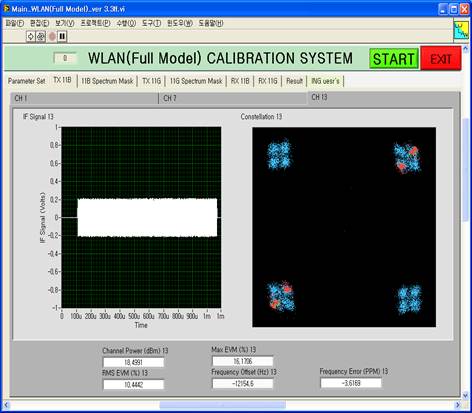Screen dimensions: 472x413
Task: Click the Constellation 13 plot
Action: click(x=344, y=227)
